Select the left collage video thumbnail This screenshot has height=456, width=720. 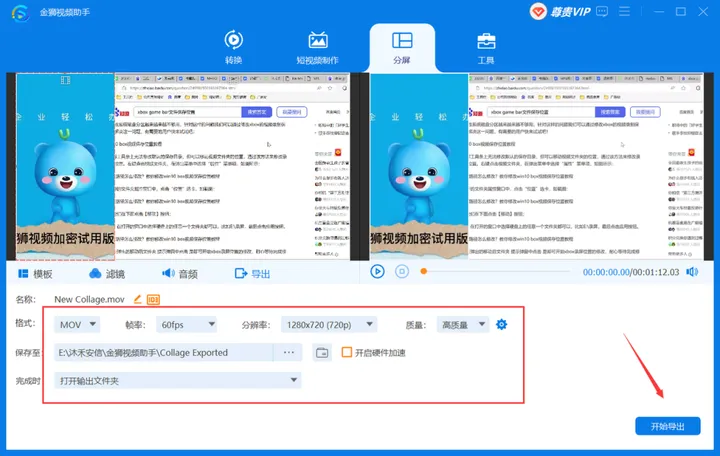65,166
